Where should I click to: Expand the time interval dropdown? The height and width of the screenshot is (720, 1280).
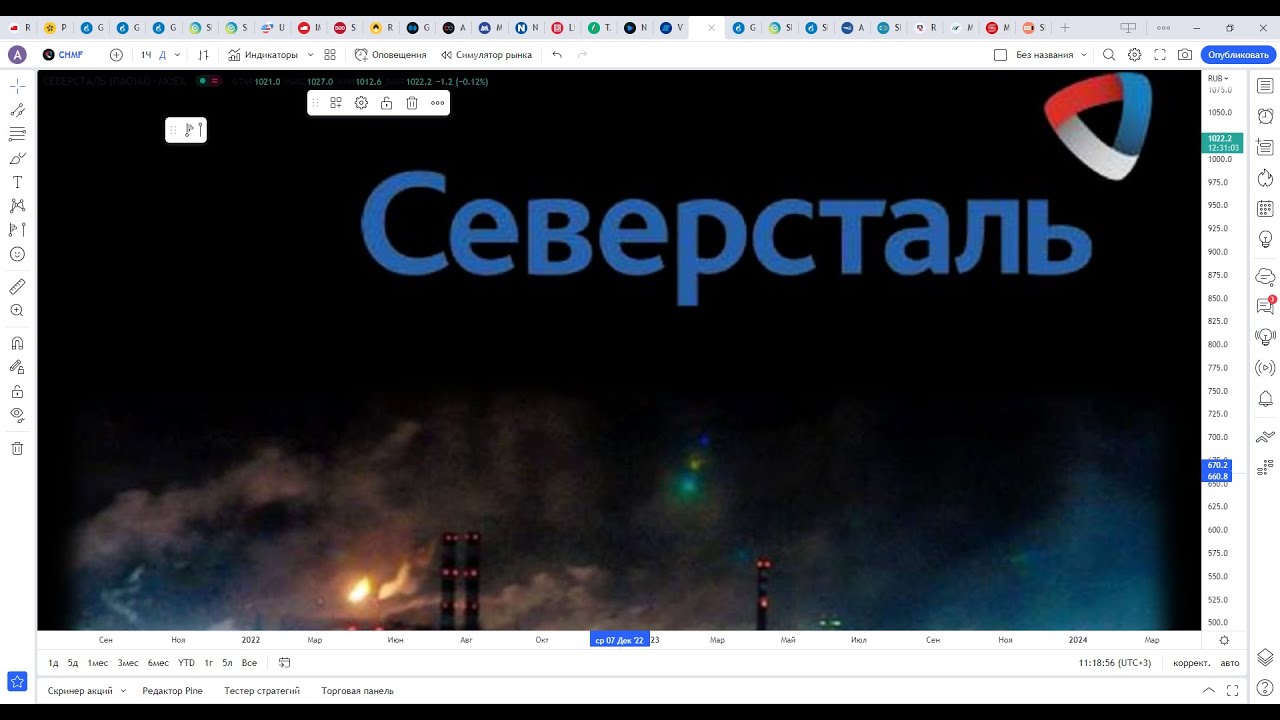point(178,55)
